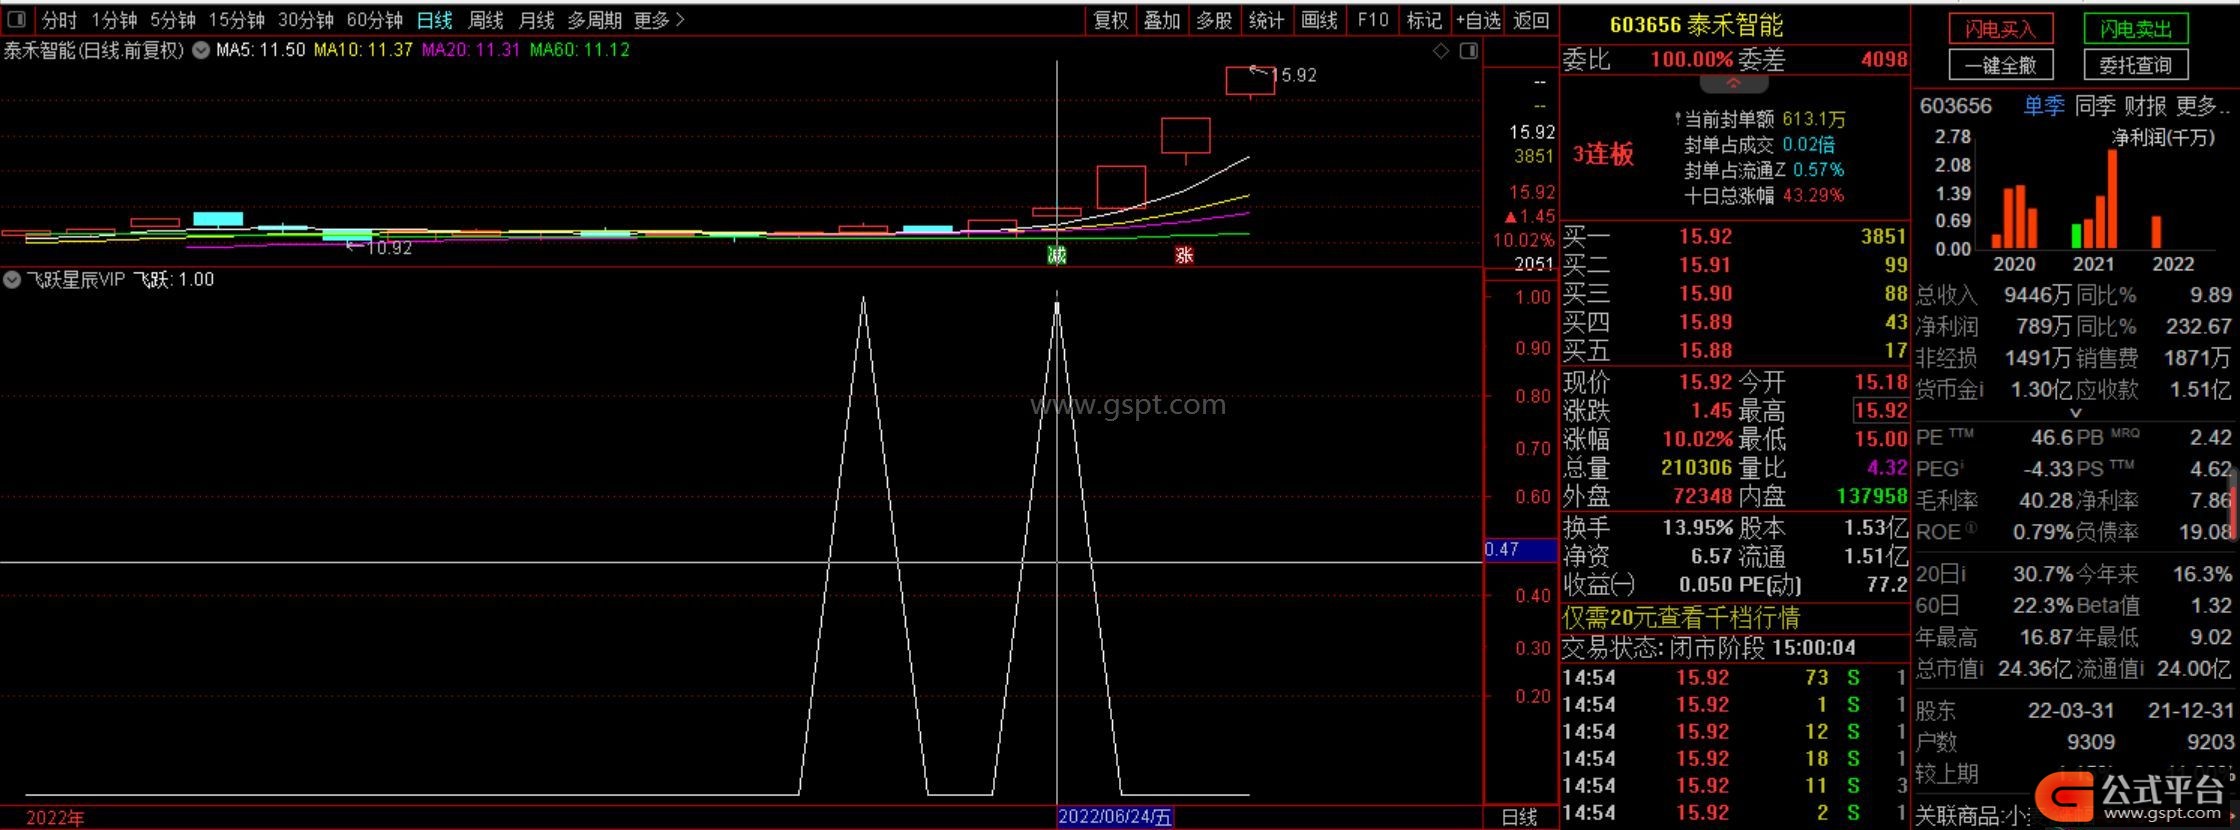
Task: Click the scrollbar in the right info panel
Action: pos(2235,505)
